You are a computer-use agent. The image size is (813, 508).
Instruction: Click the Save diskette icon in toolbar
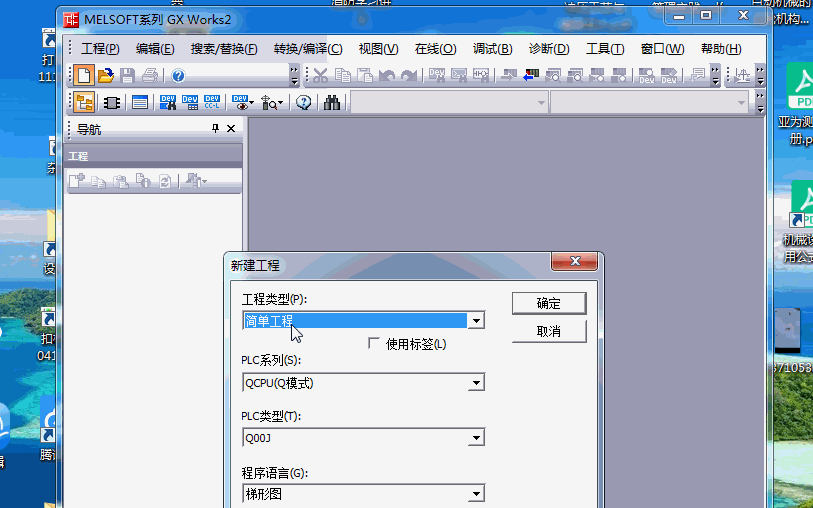tap(128, 75)
